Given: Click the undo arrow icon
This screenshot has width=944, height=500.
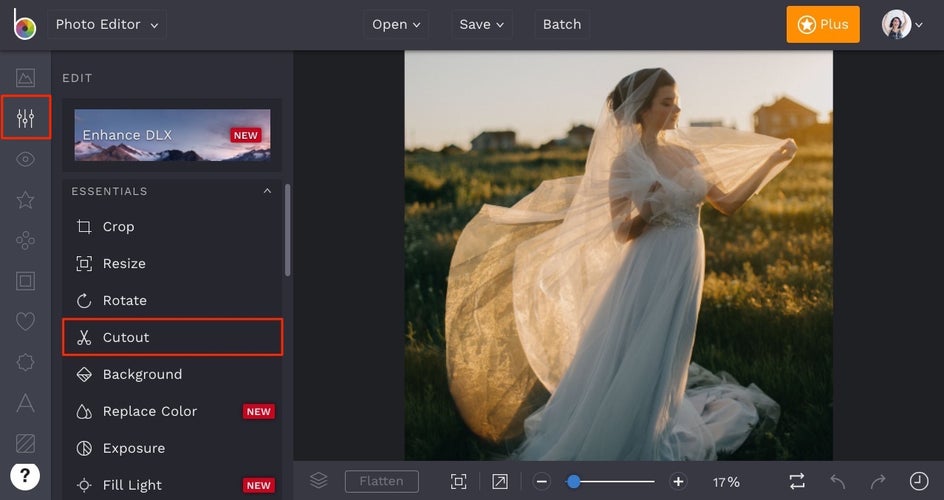Looking at the screenshot, I should (x=838, y=481).
